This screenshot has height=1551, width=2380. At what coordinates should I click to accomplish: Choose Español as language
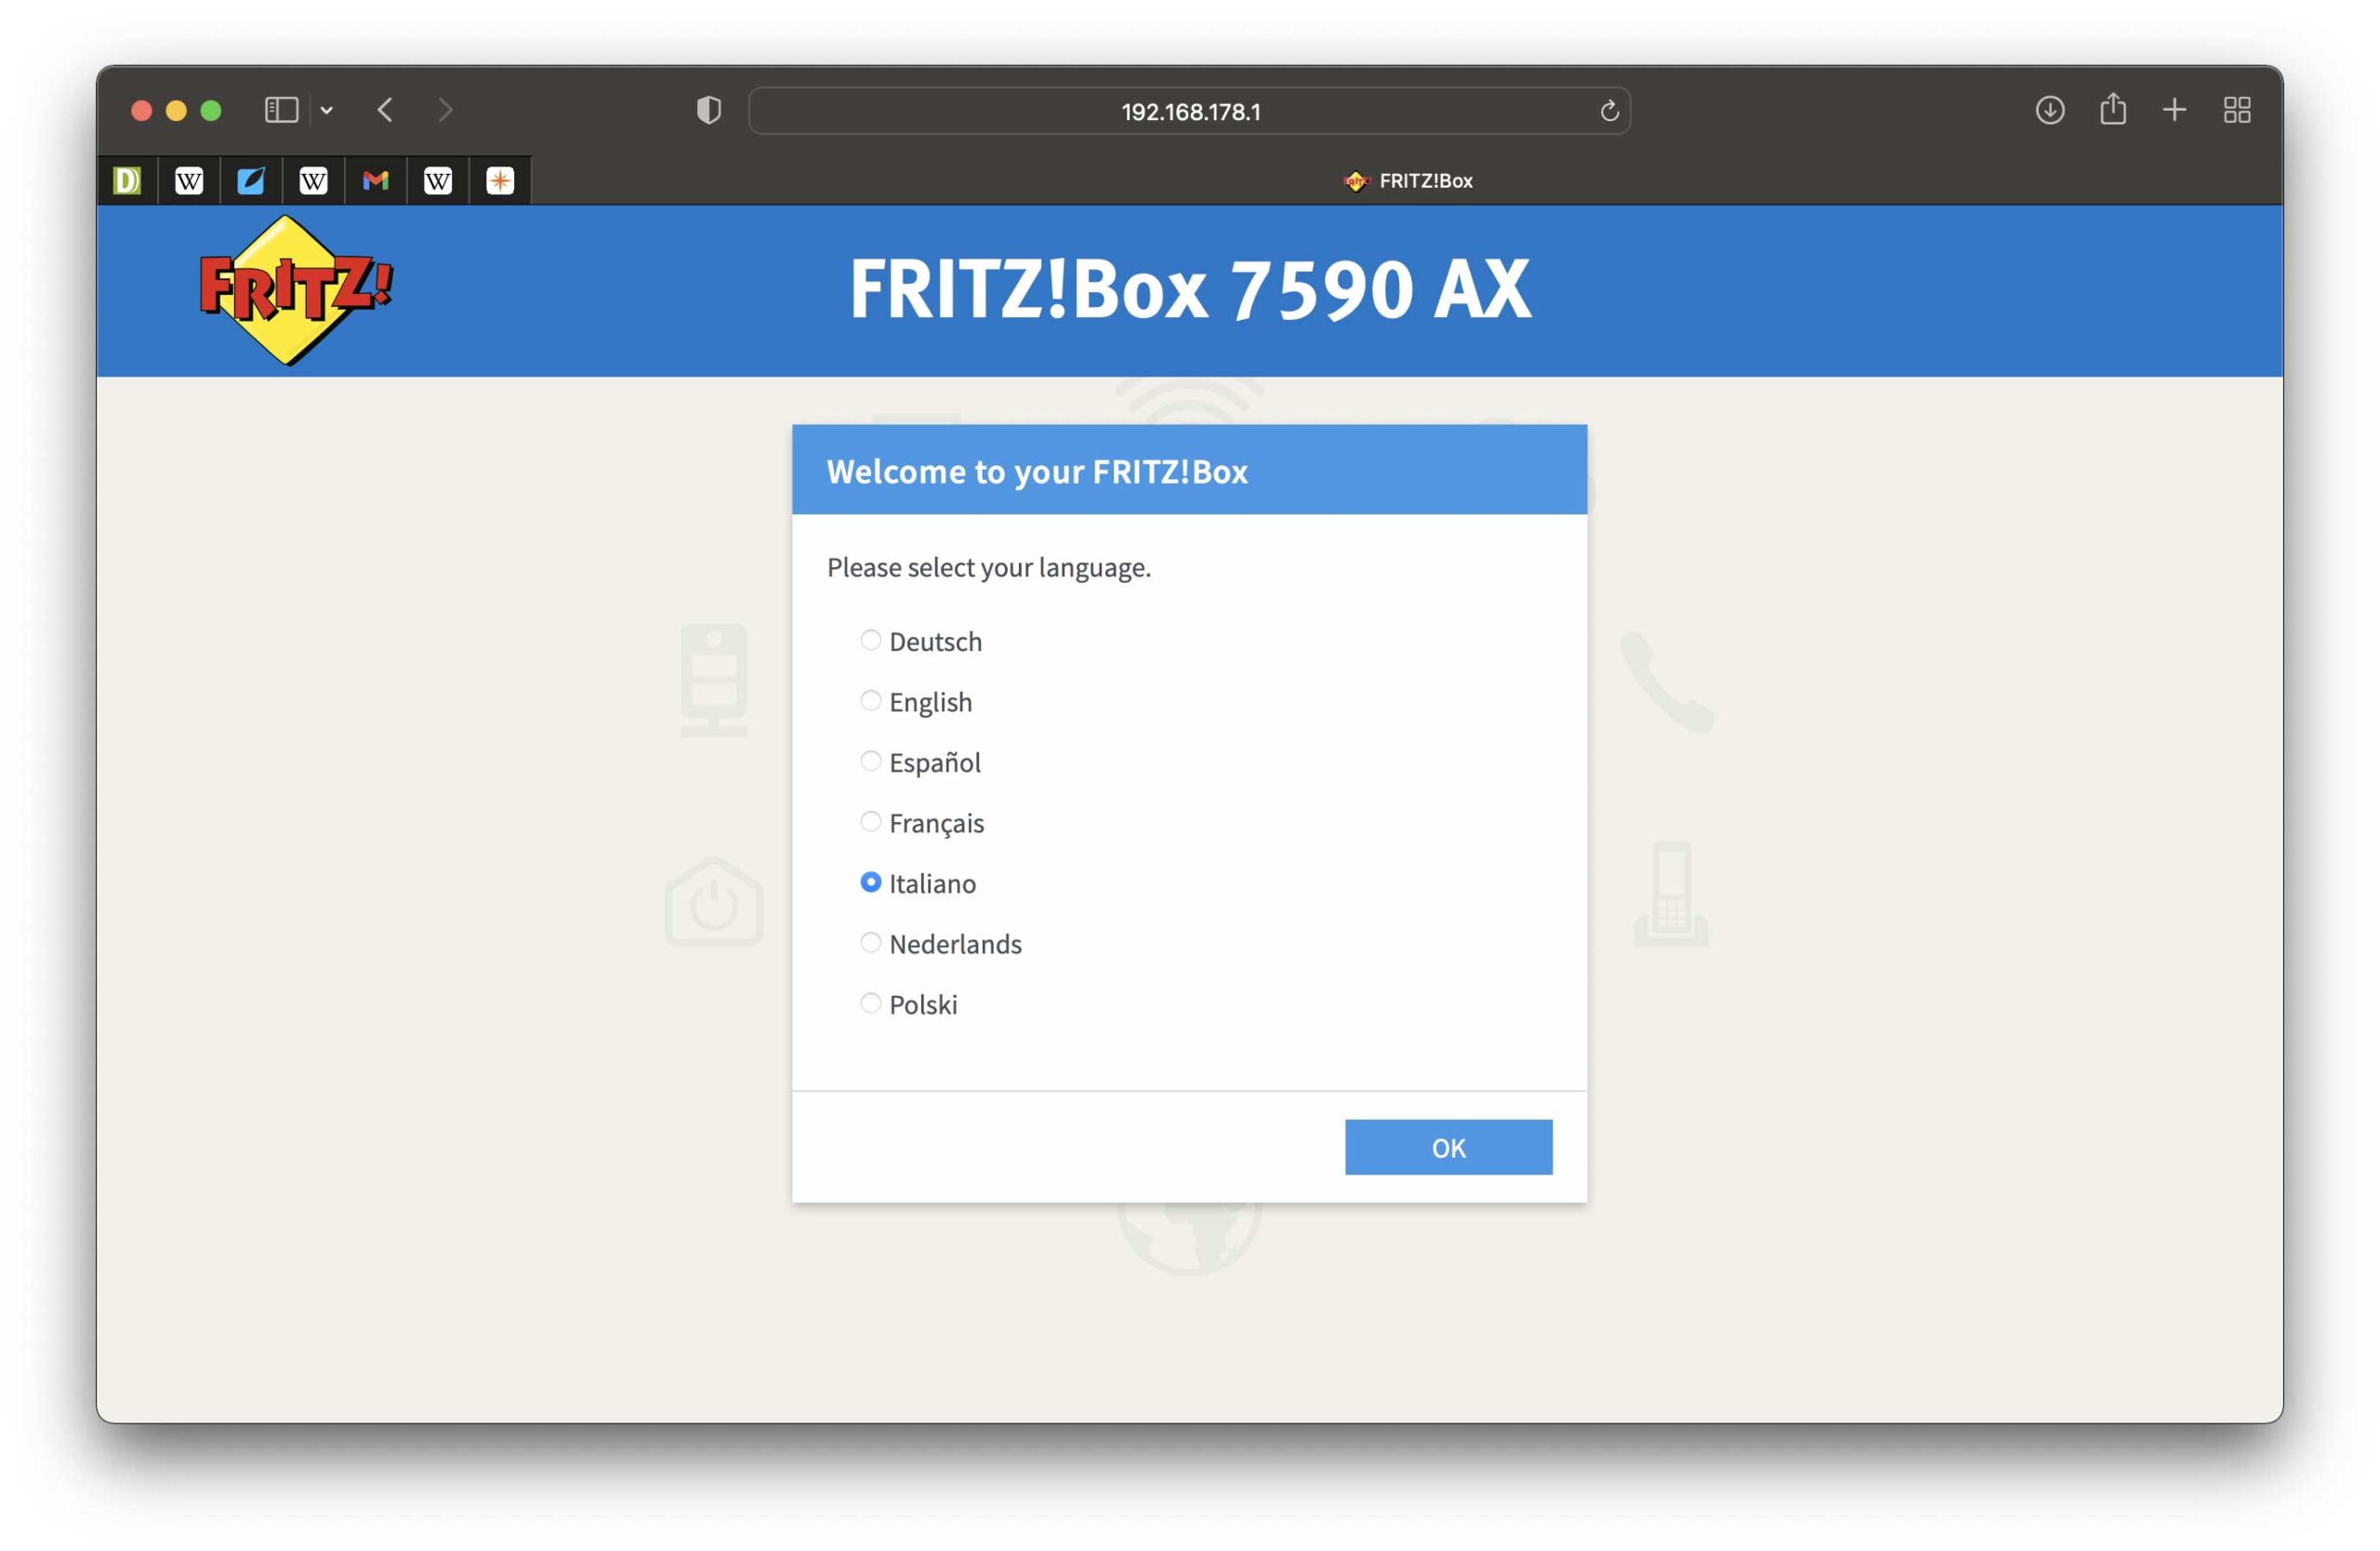pos(871,761)
